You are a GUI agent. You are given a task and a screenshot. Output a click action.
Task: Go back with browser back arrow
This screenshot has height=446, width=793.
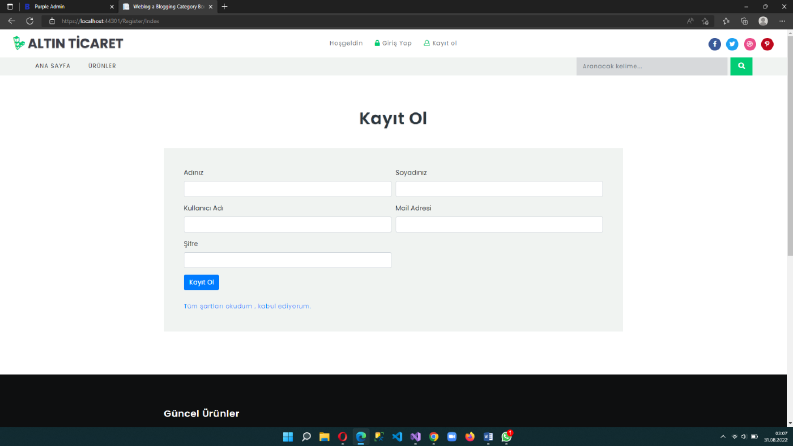pos(11,21)
